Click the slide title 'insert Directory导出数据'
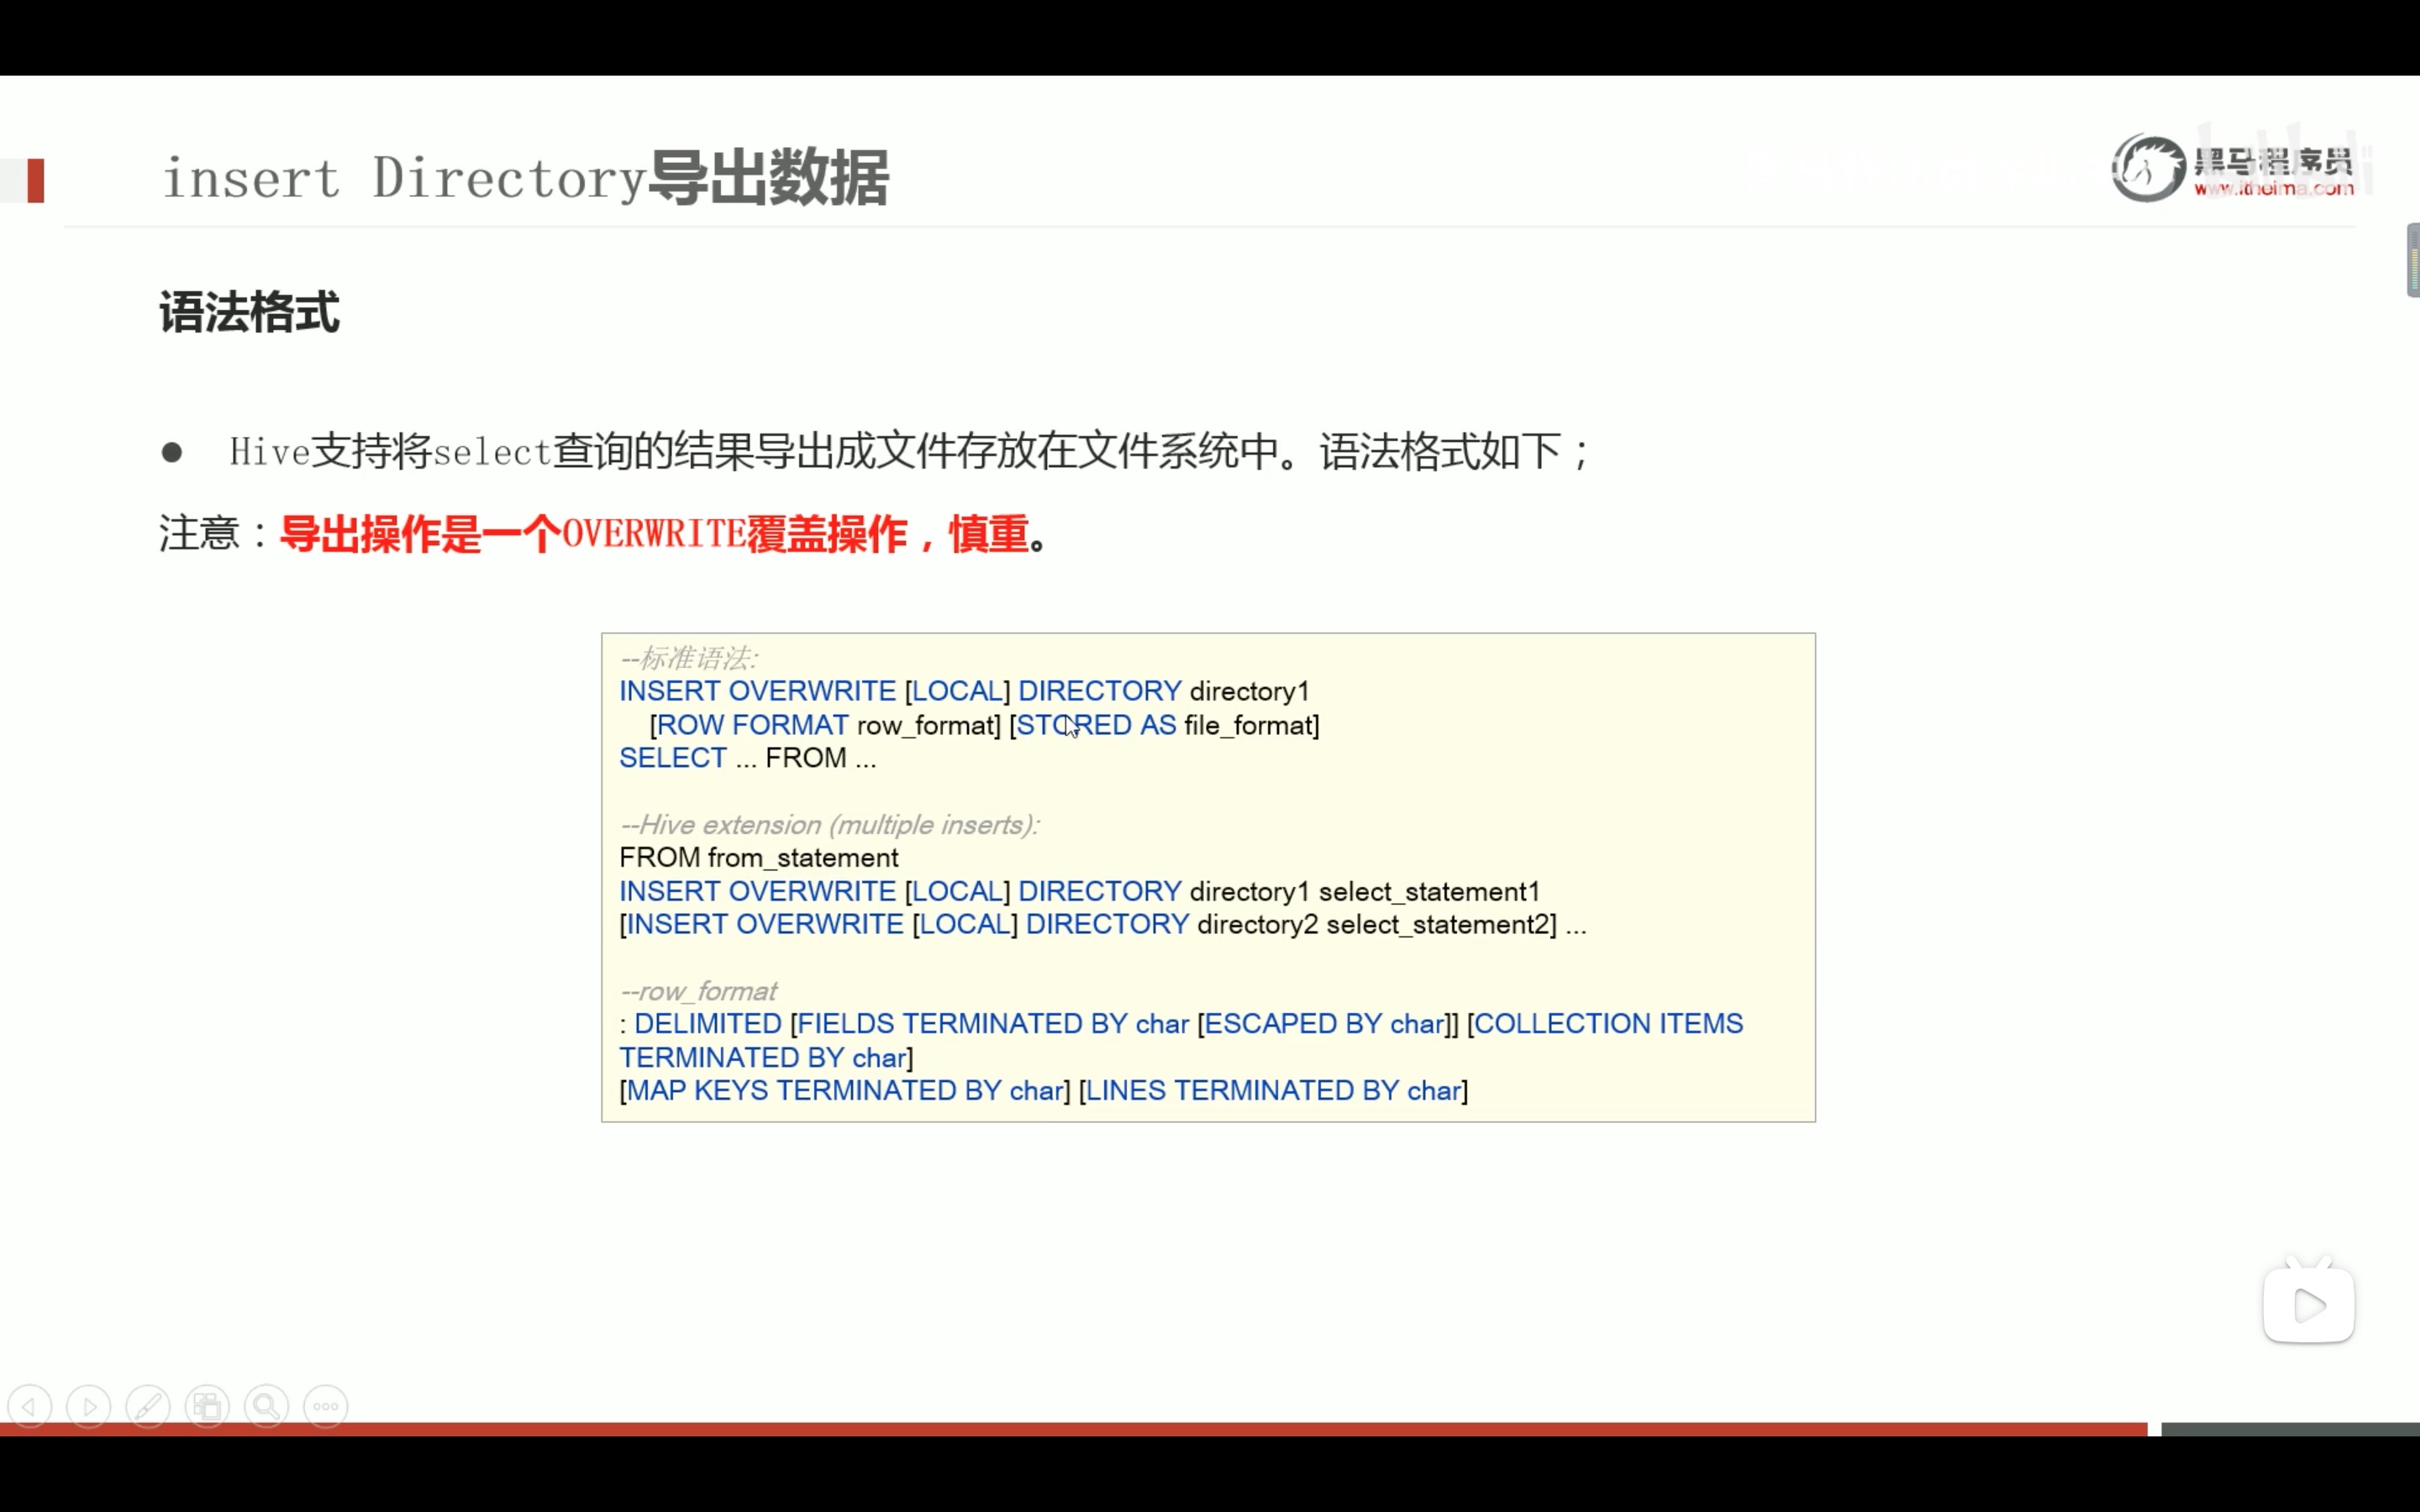Screen dimensions: 2420x1512 525,178
